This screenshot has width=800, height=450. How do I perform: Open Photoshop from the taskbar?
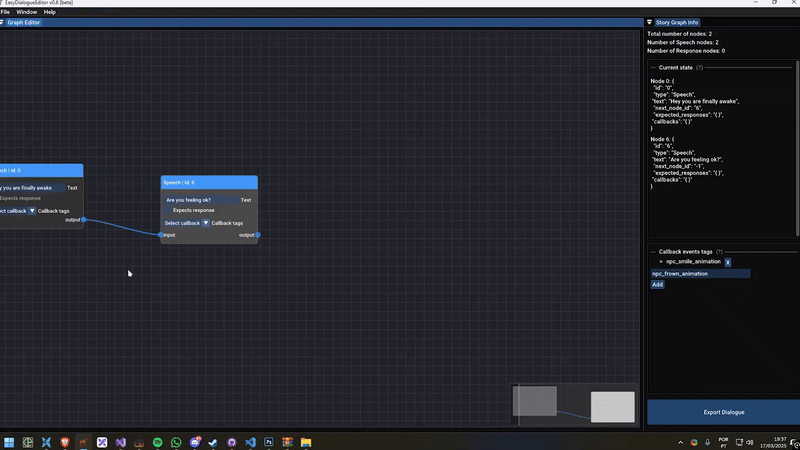coord(269,442)
